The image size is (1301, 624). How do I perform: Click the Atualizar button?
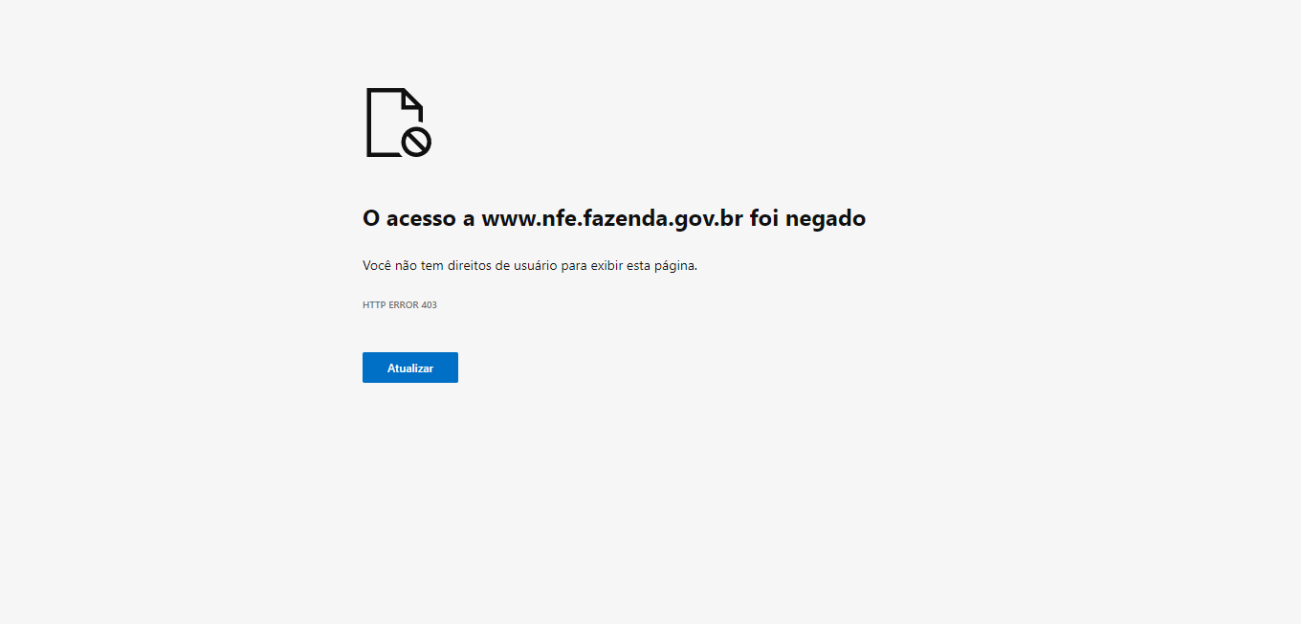click(410, 367)
